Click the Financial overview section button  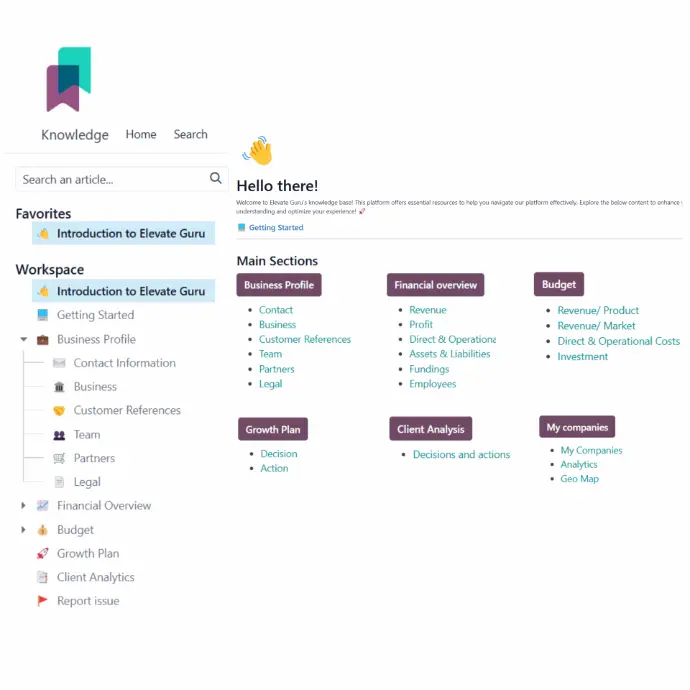(x=435, y=285)
